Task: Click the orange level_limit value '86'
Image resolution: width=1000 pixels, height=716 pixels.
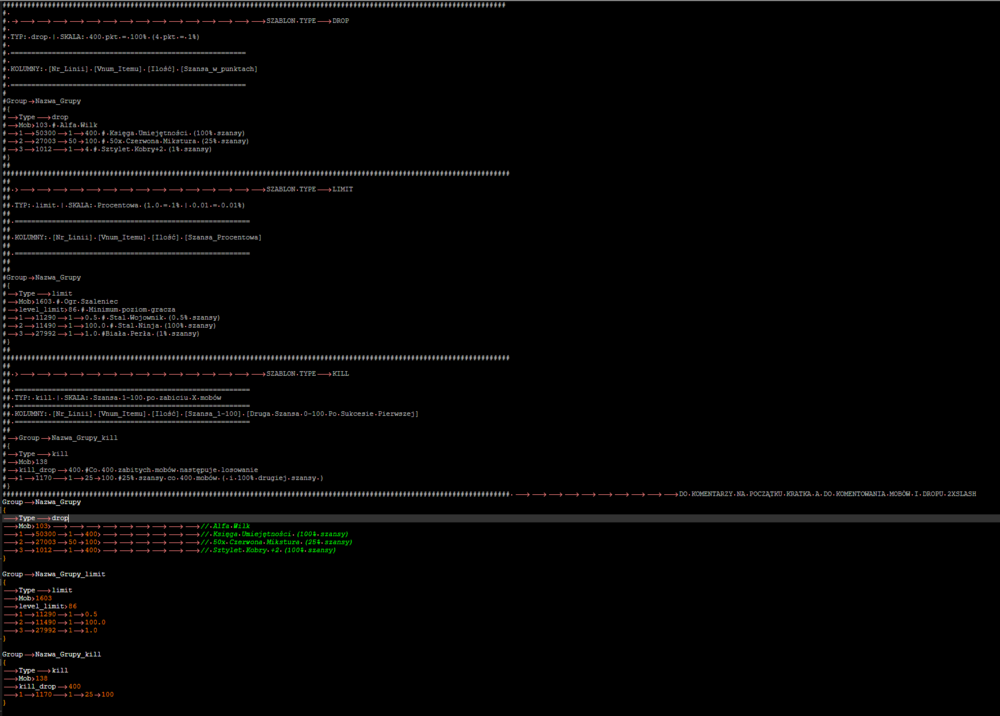Action: pos(73,606)
